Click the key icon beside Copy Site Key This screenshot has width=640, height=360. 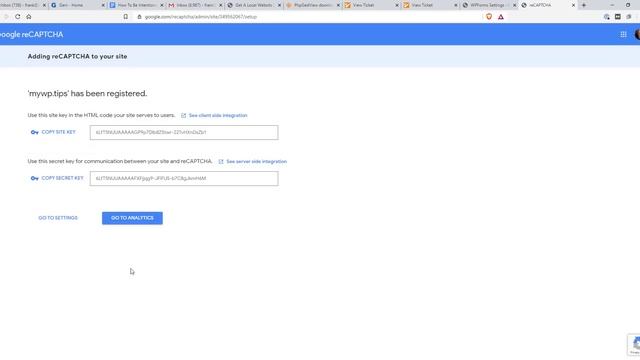click(35, 132)
